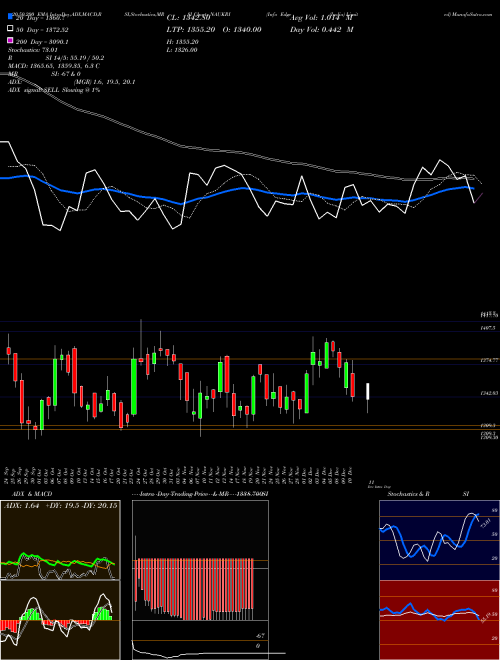Click the ADX indicator chart panel
Image resolution: width=500 pixels, height=660 pixels.
click(60, 540)
